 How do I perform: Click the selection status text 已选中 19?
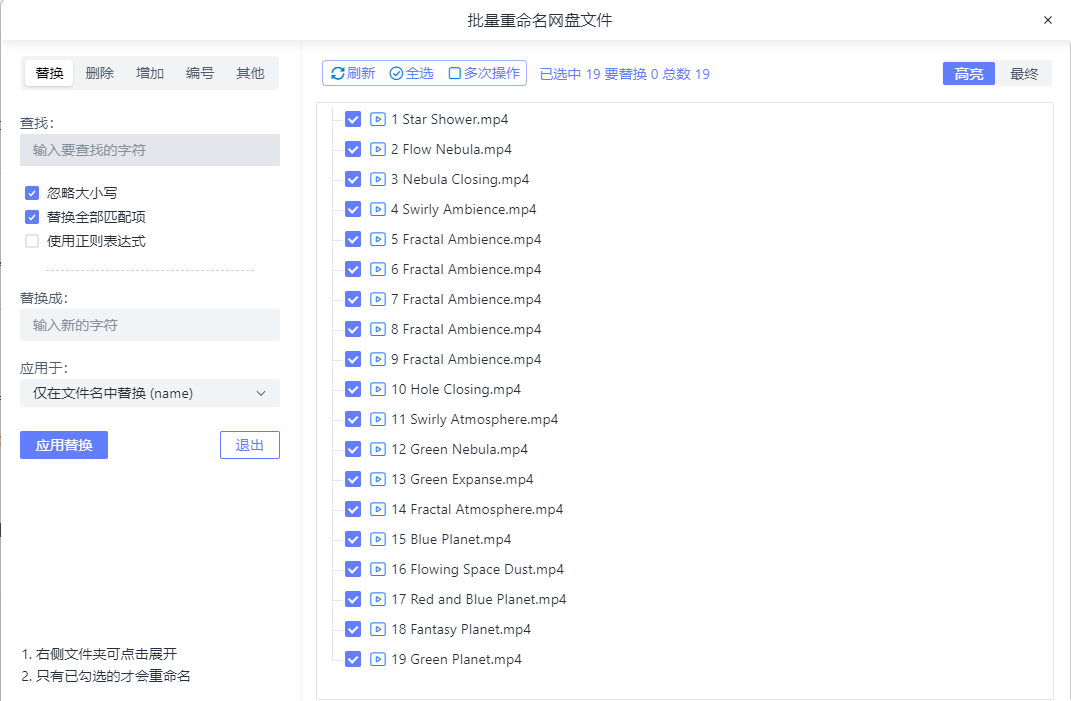[570, 74]
